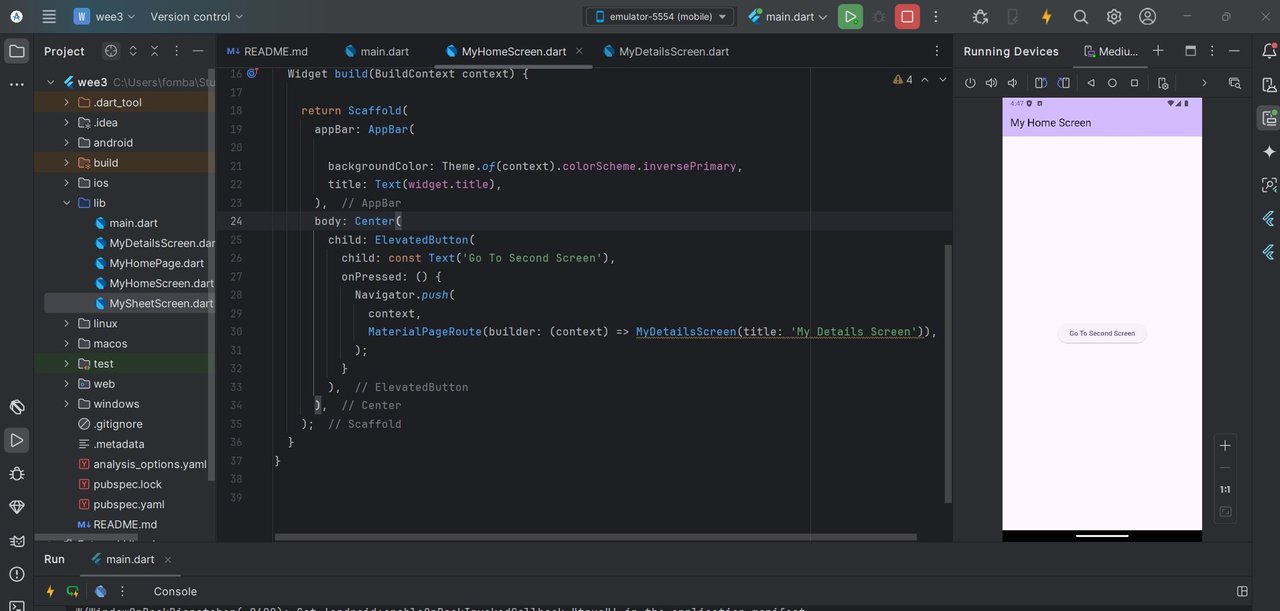Click editor vertical scrollbar
Image resolution: width=1280 pixels, height=611 pixels.
click(948, 372)
